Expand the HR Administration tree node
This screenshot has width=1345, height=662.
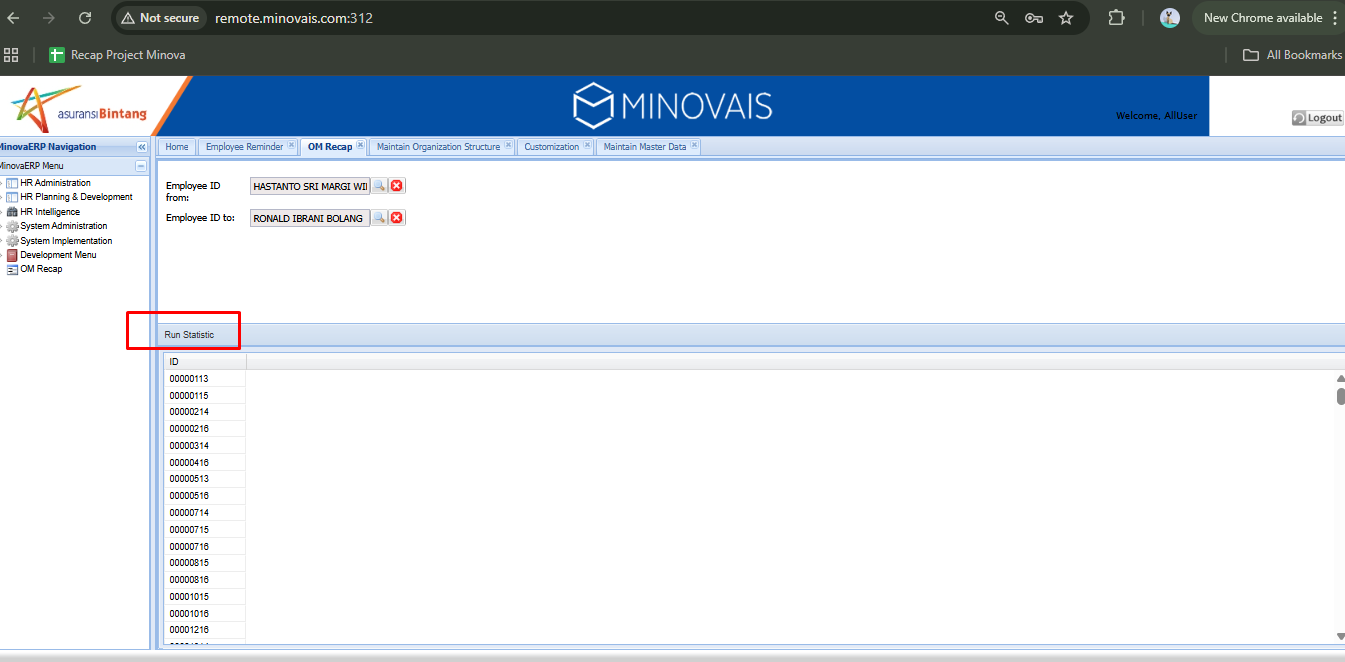click(x=2, y=183)
